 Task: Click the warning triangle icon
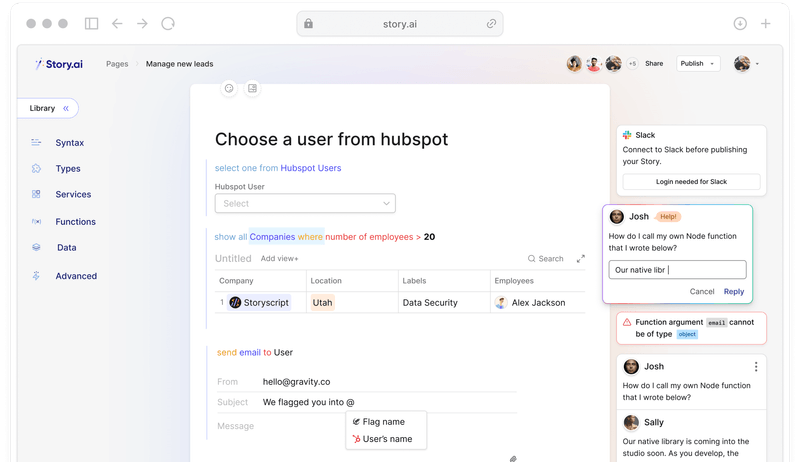tap(627, 322)
